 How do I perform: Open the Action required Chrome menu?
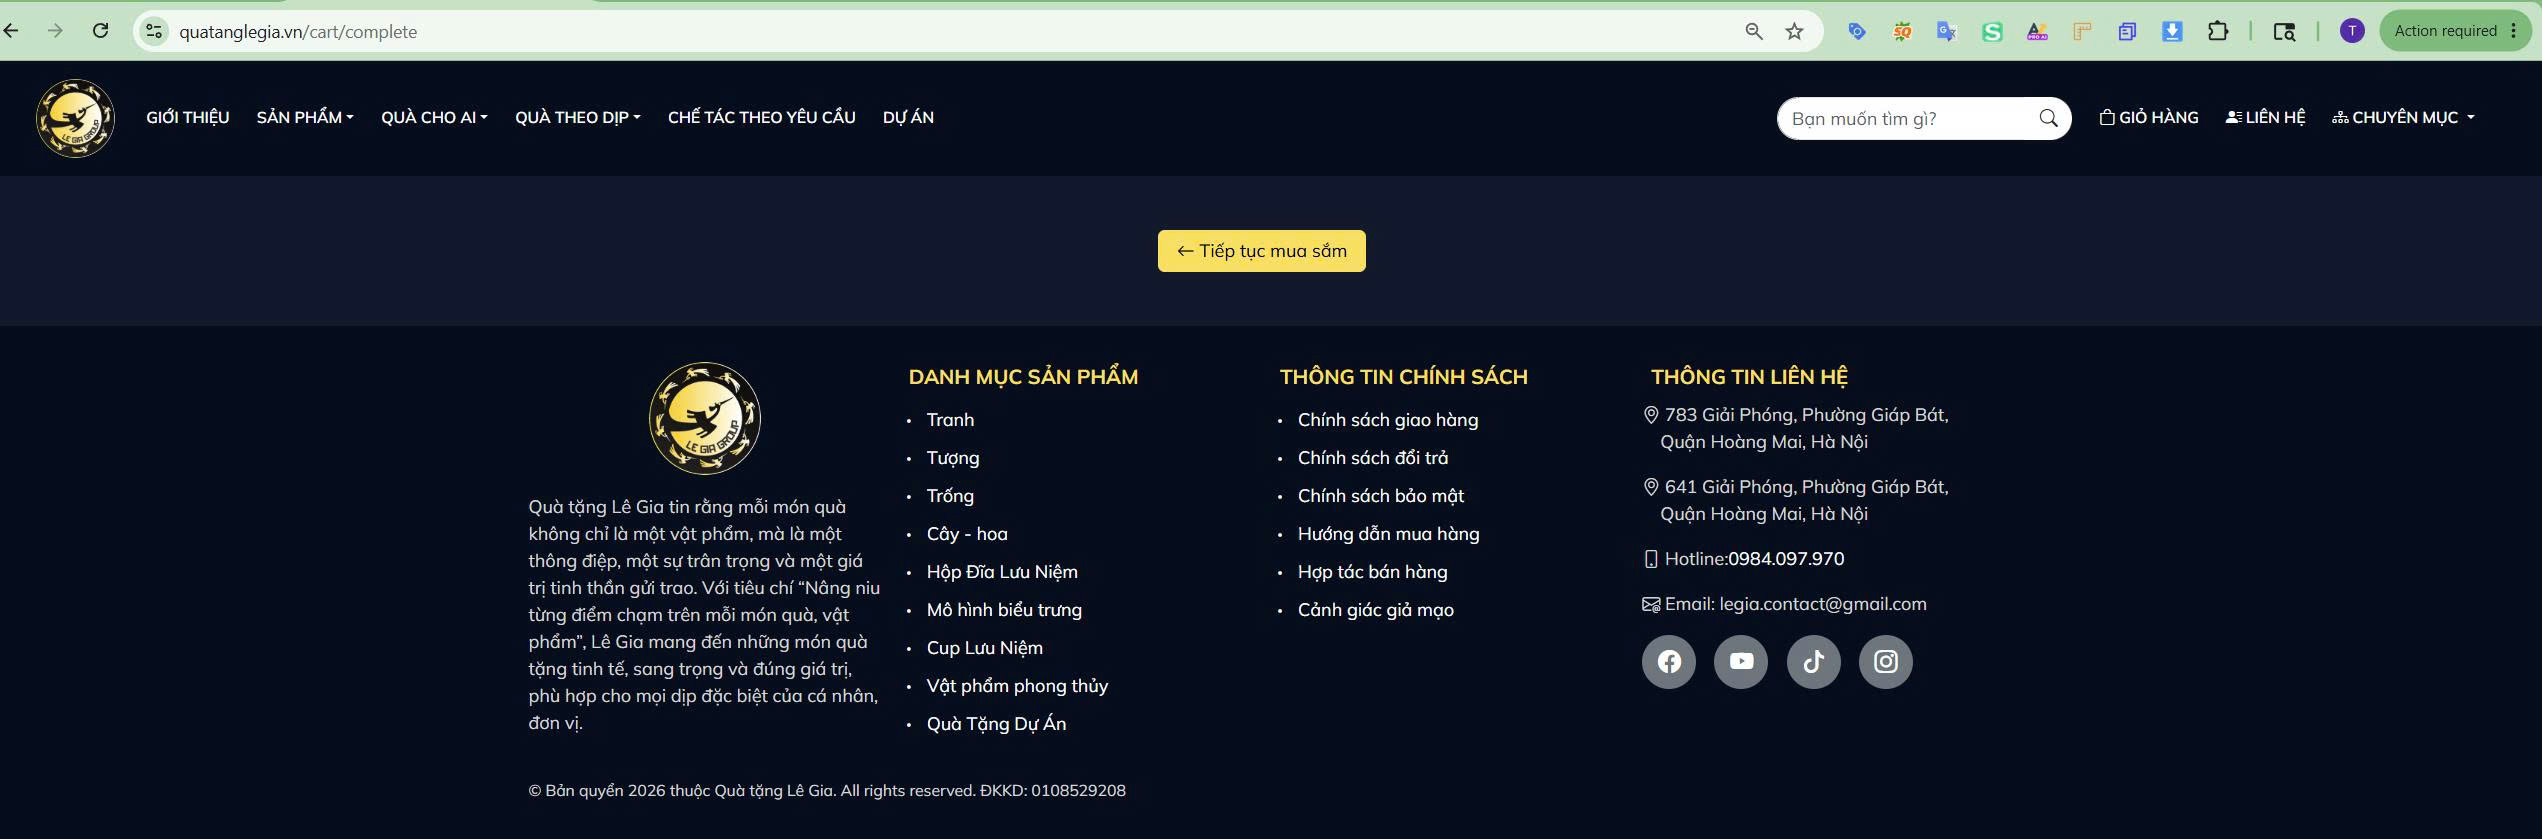[x=2455, y=31]
